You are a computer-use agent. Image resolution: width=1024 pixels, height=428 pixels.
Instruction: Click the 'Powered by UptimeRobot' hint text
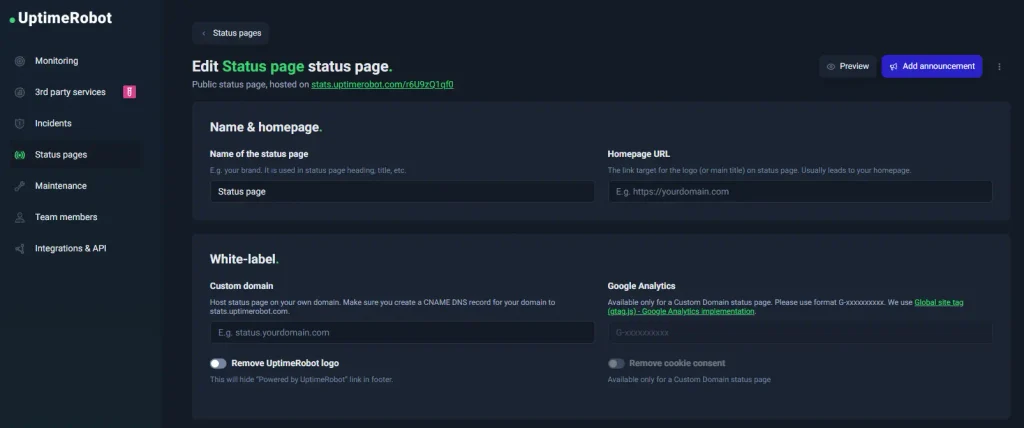(x=301, y=380)
